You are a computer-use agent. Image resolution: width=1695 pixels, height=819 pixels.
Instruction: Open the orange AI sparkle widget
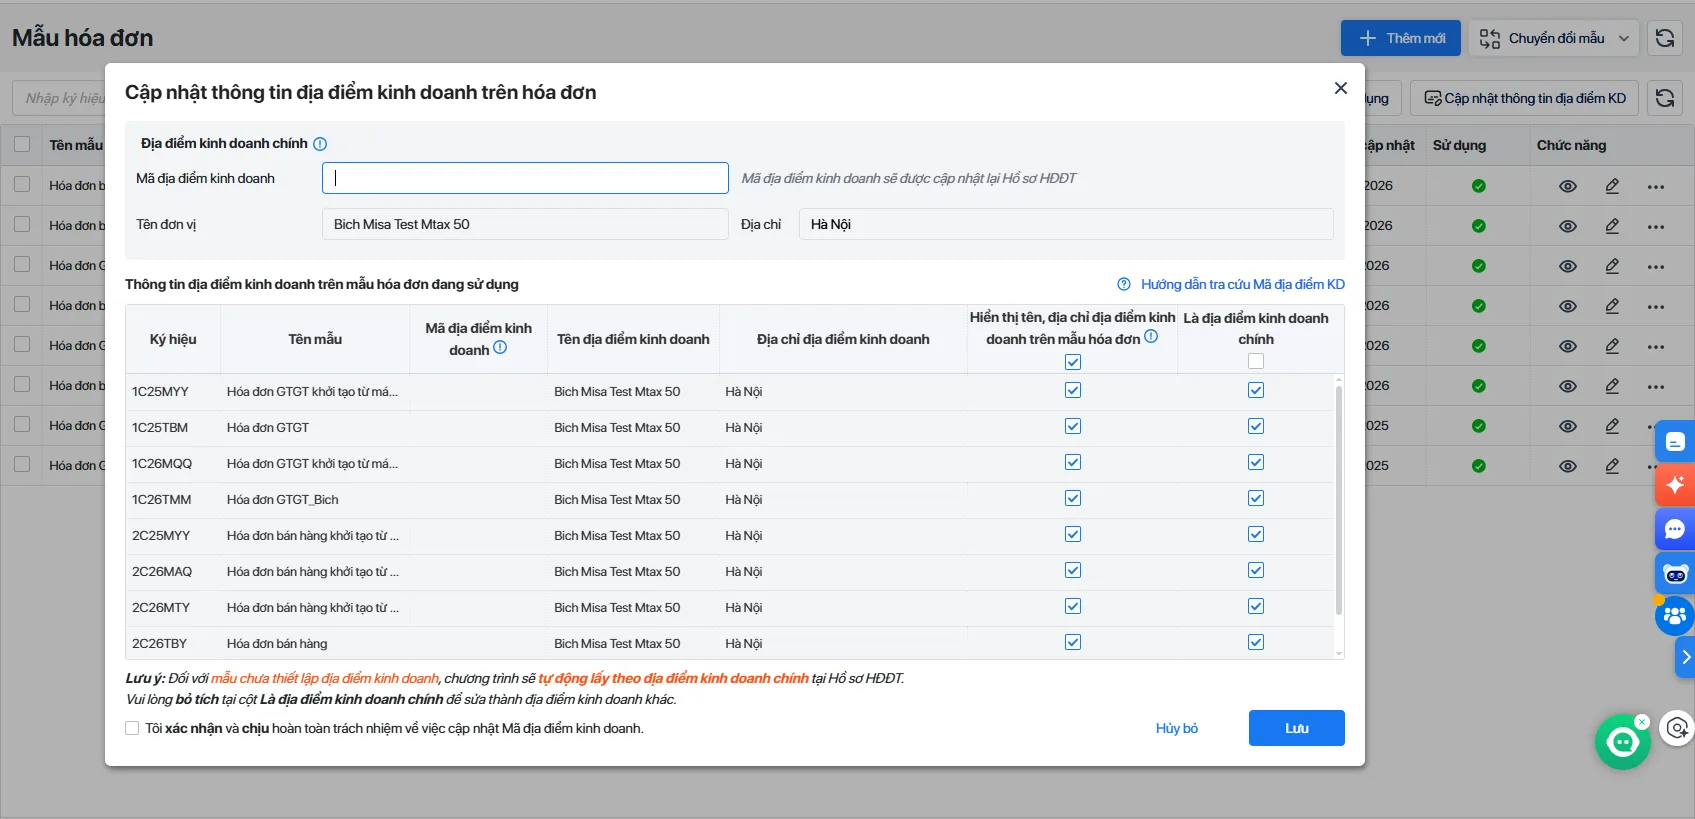tap(1675, 485)
